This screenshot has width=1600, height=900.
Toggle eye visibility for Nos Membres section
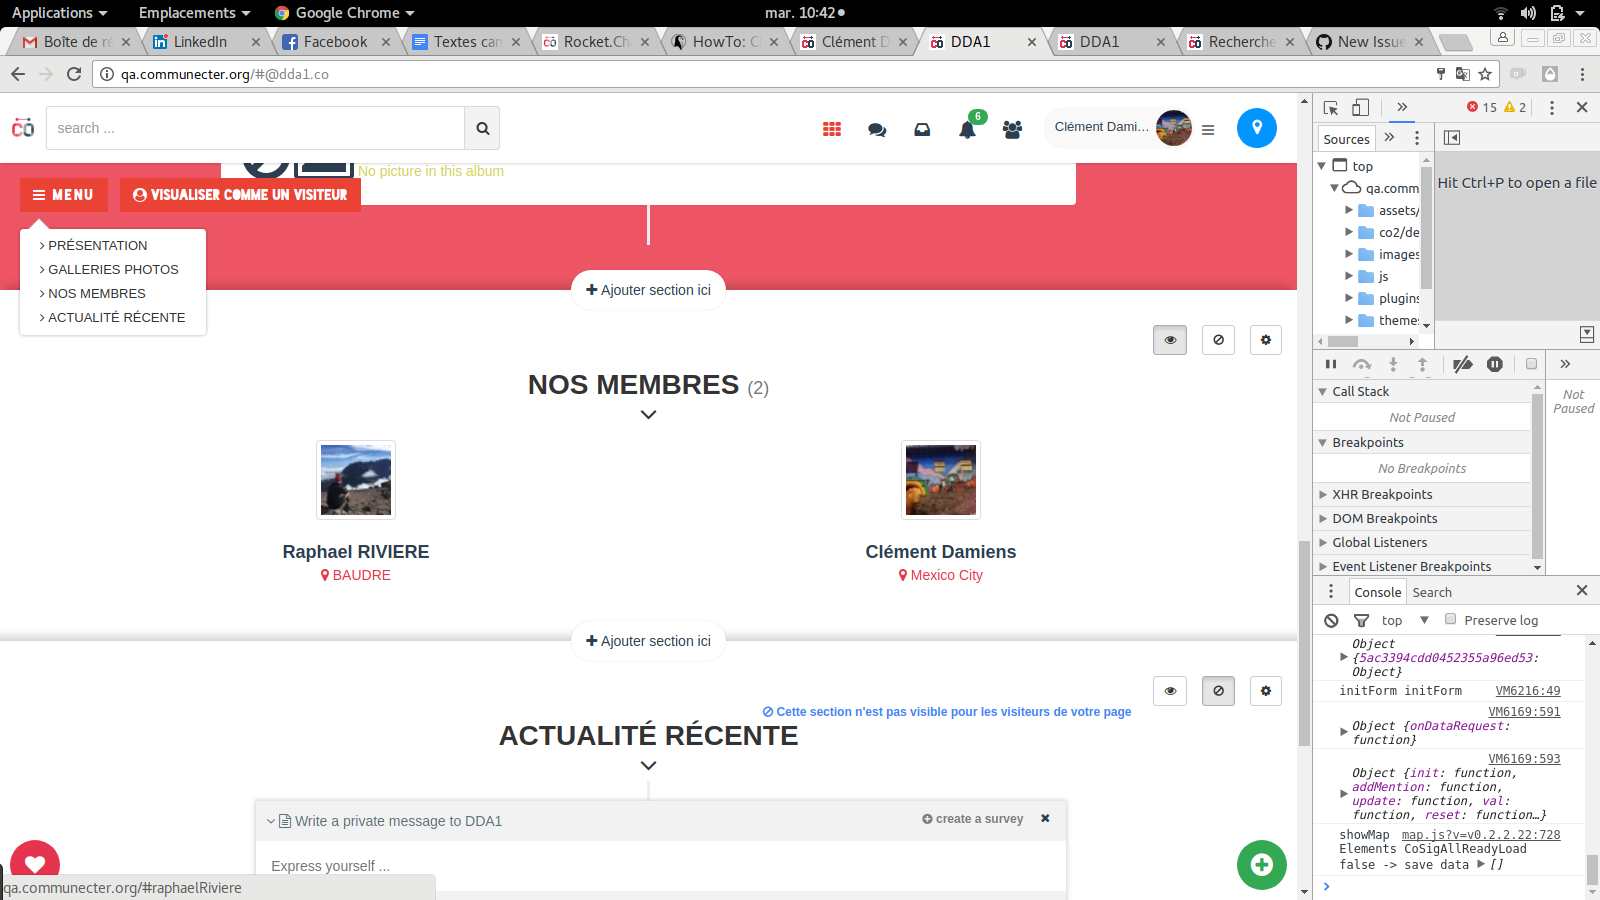1170,340
